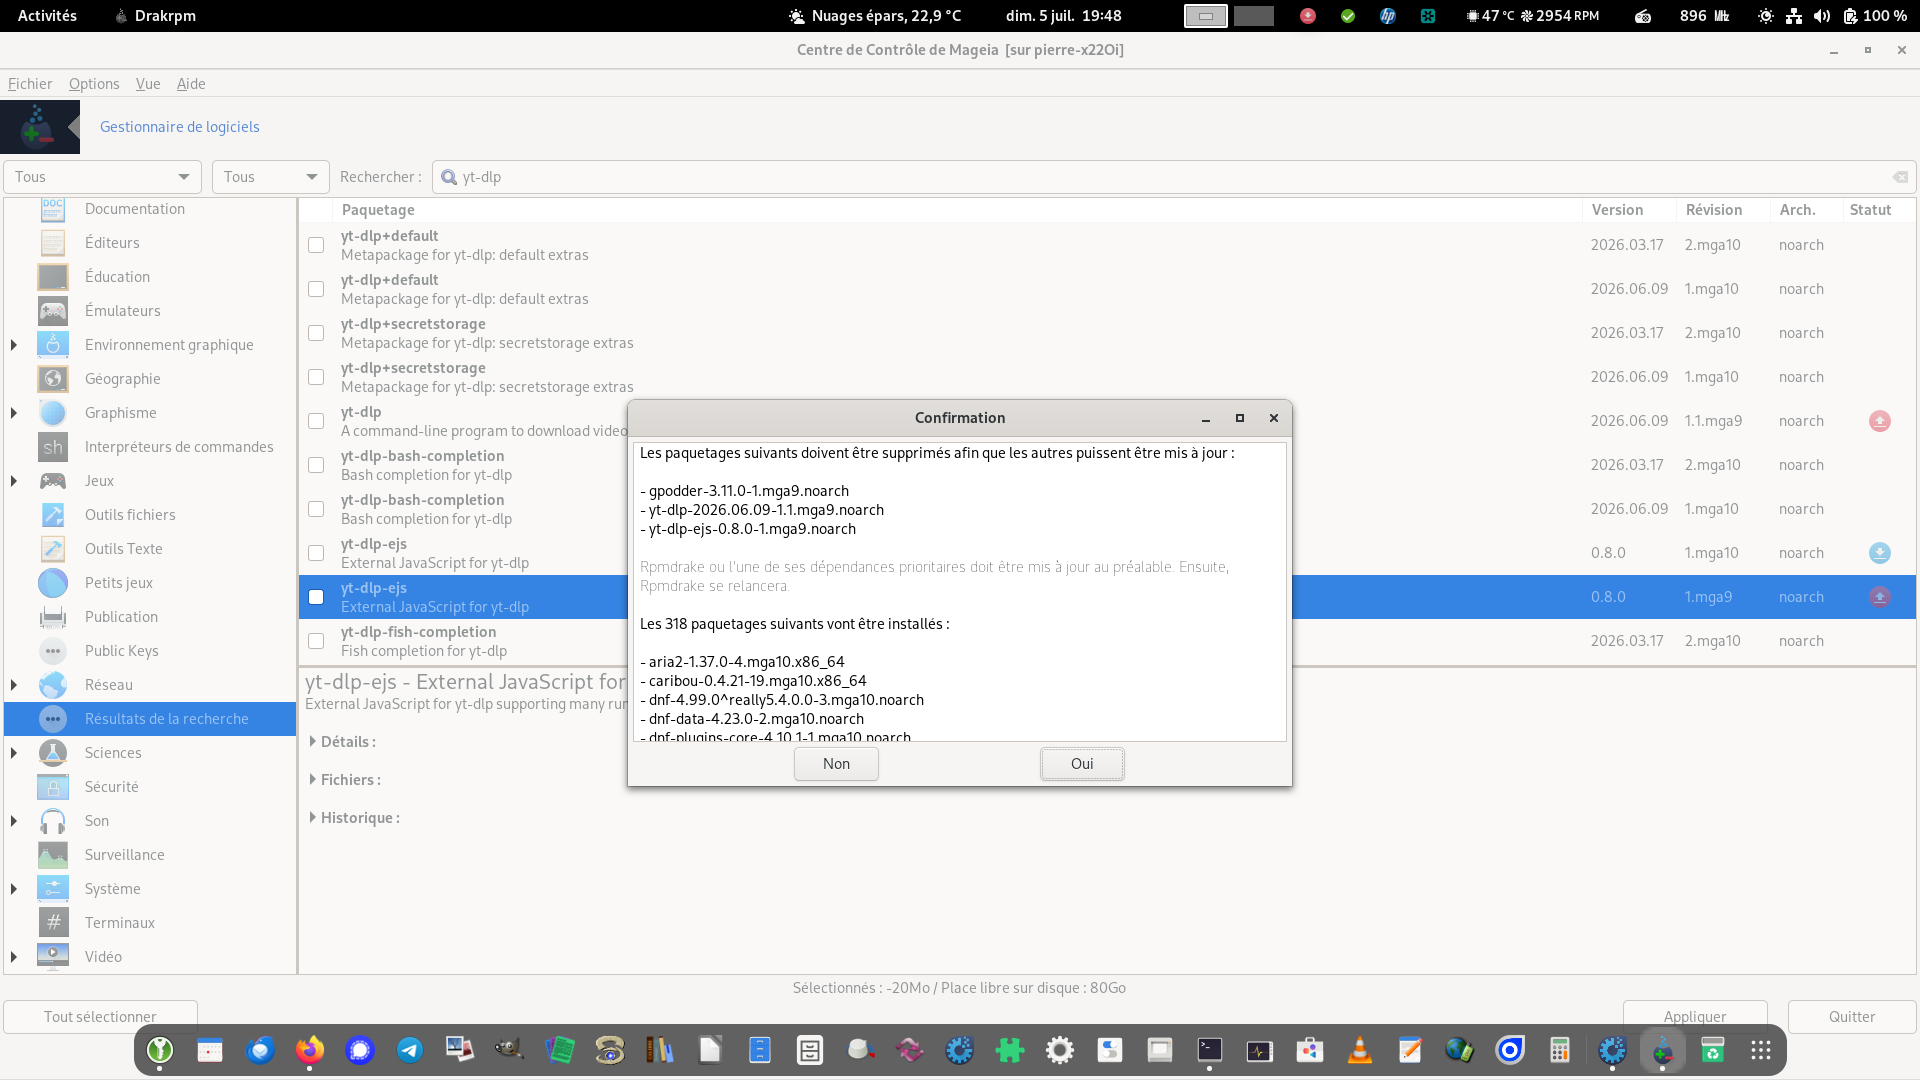This screenshot has height=1080, width=1920.
Task: Open the Fichier menu
Action: (30, 84)
